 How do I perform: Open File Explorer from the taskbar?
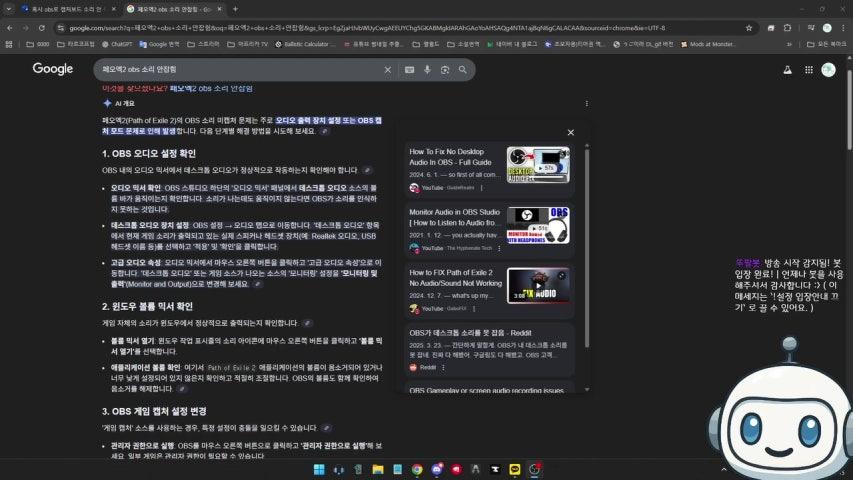coord(378,469)
